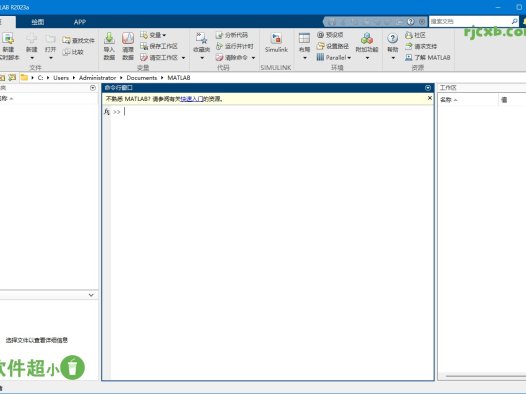The image size is (526, 394).
Task: Open the Current Folder panel actions button
Action: click(93, 88)
